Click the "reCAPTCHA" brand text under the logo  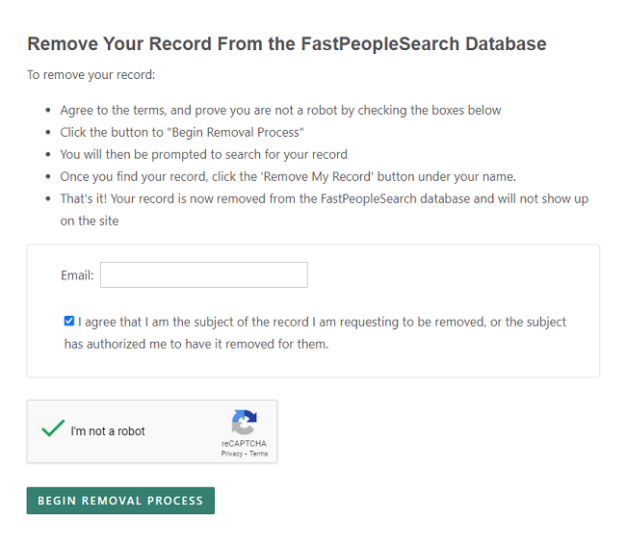(x=244, y=443)
